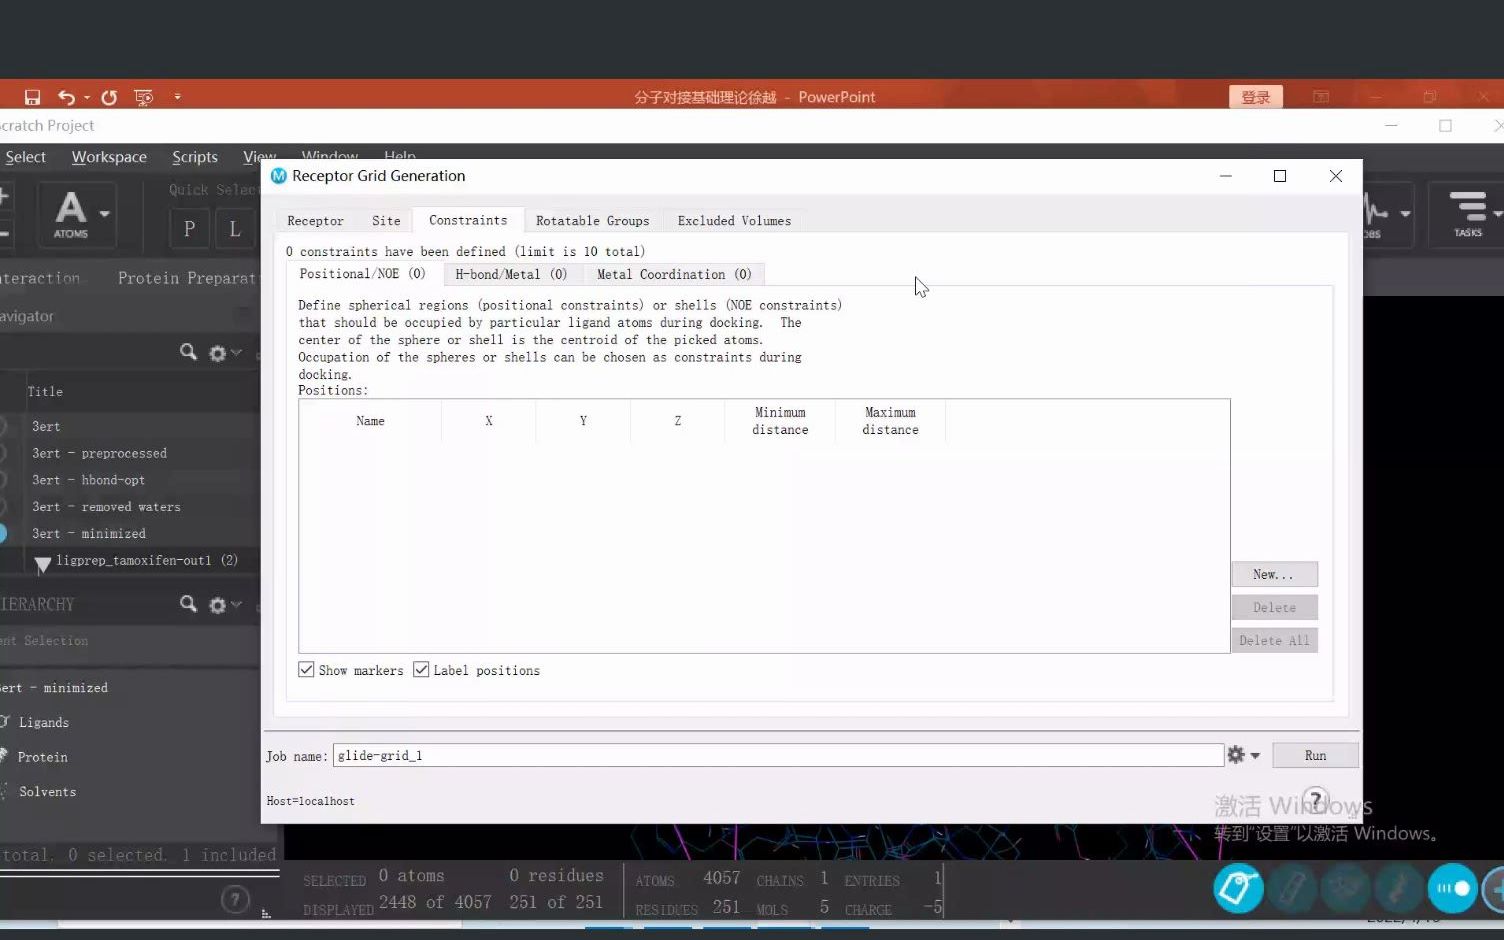Click the Run button
Screen dimensions: 1504x940
tap(1315, 756)
